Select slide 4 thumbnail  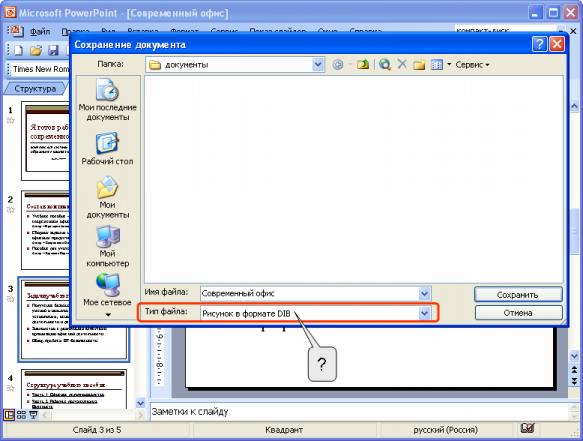[74, 389]
